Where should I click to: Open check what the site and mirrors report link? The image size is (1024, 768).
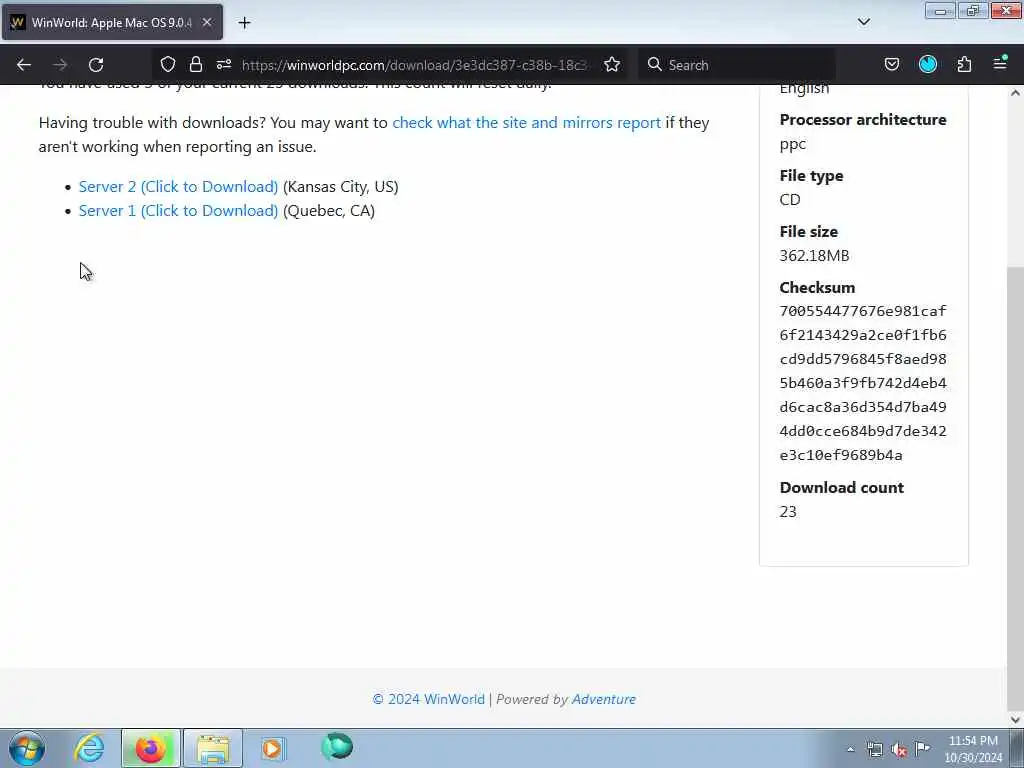point(526,123)
